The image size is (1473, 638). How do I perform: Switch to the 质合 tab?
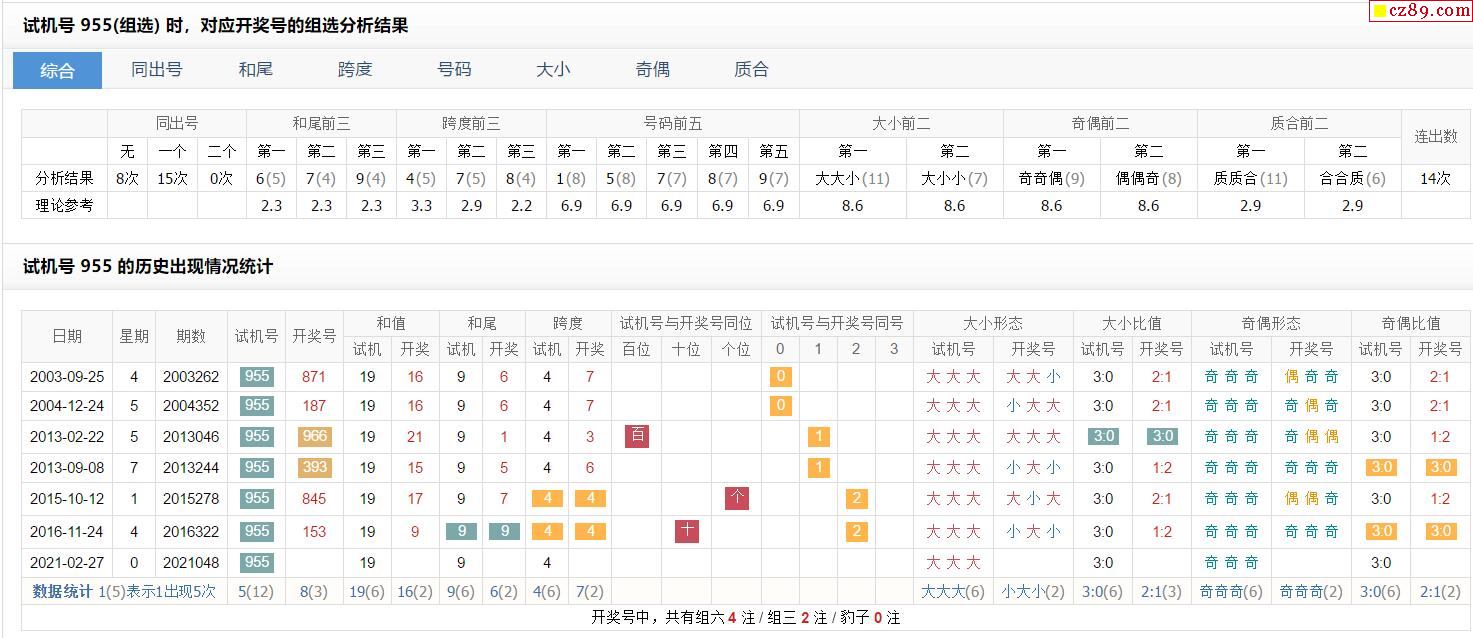pos(751,70)
